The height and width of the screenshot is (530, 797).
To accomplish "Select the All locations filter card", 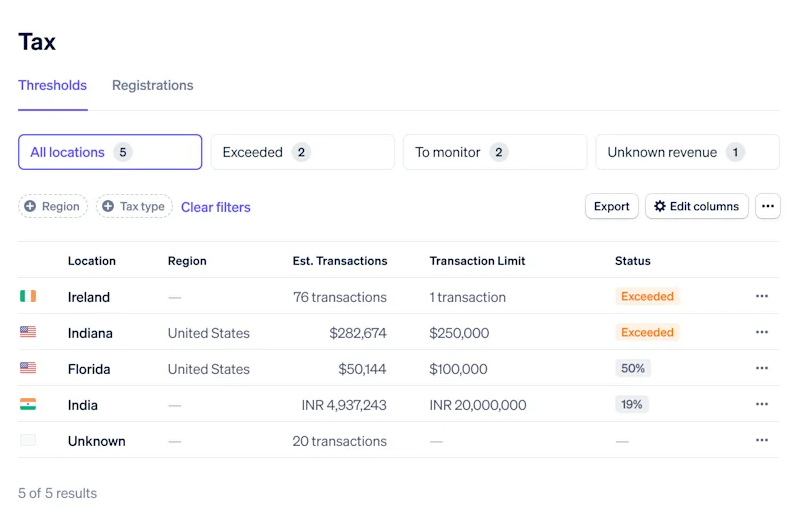I will (x=110, y=152).
